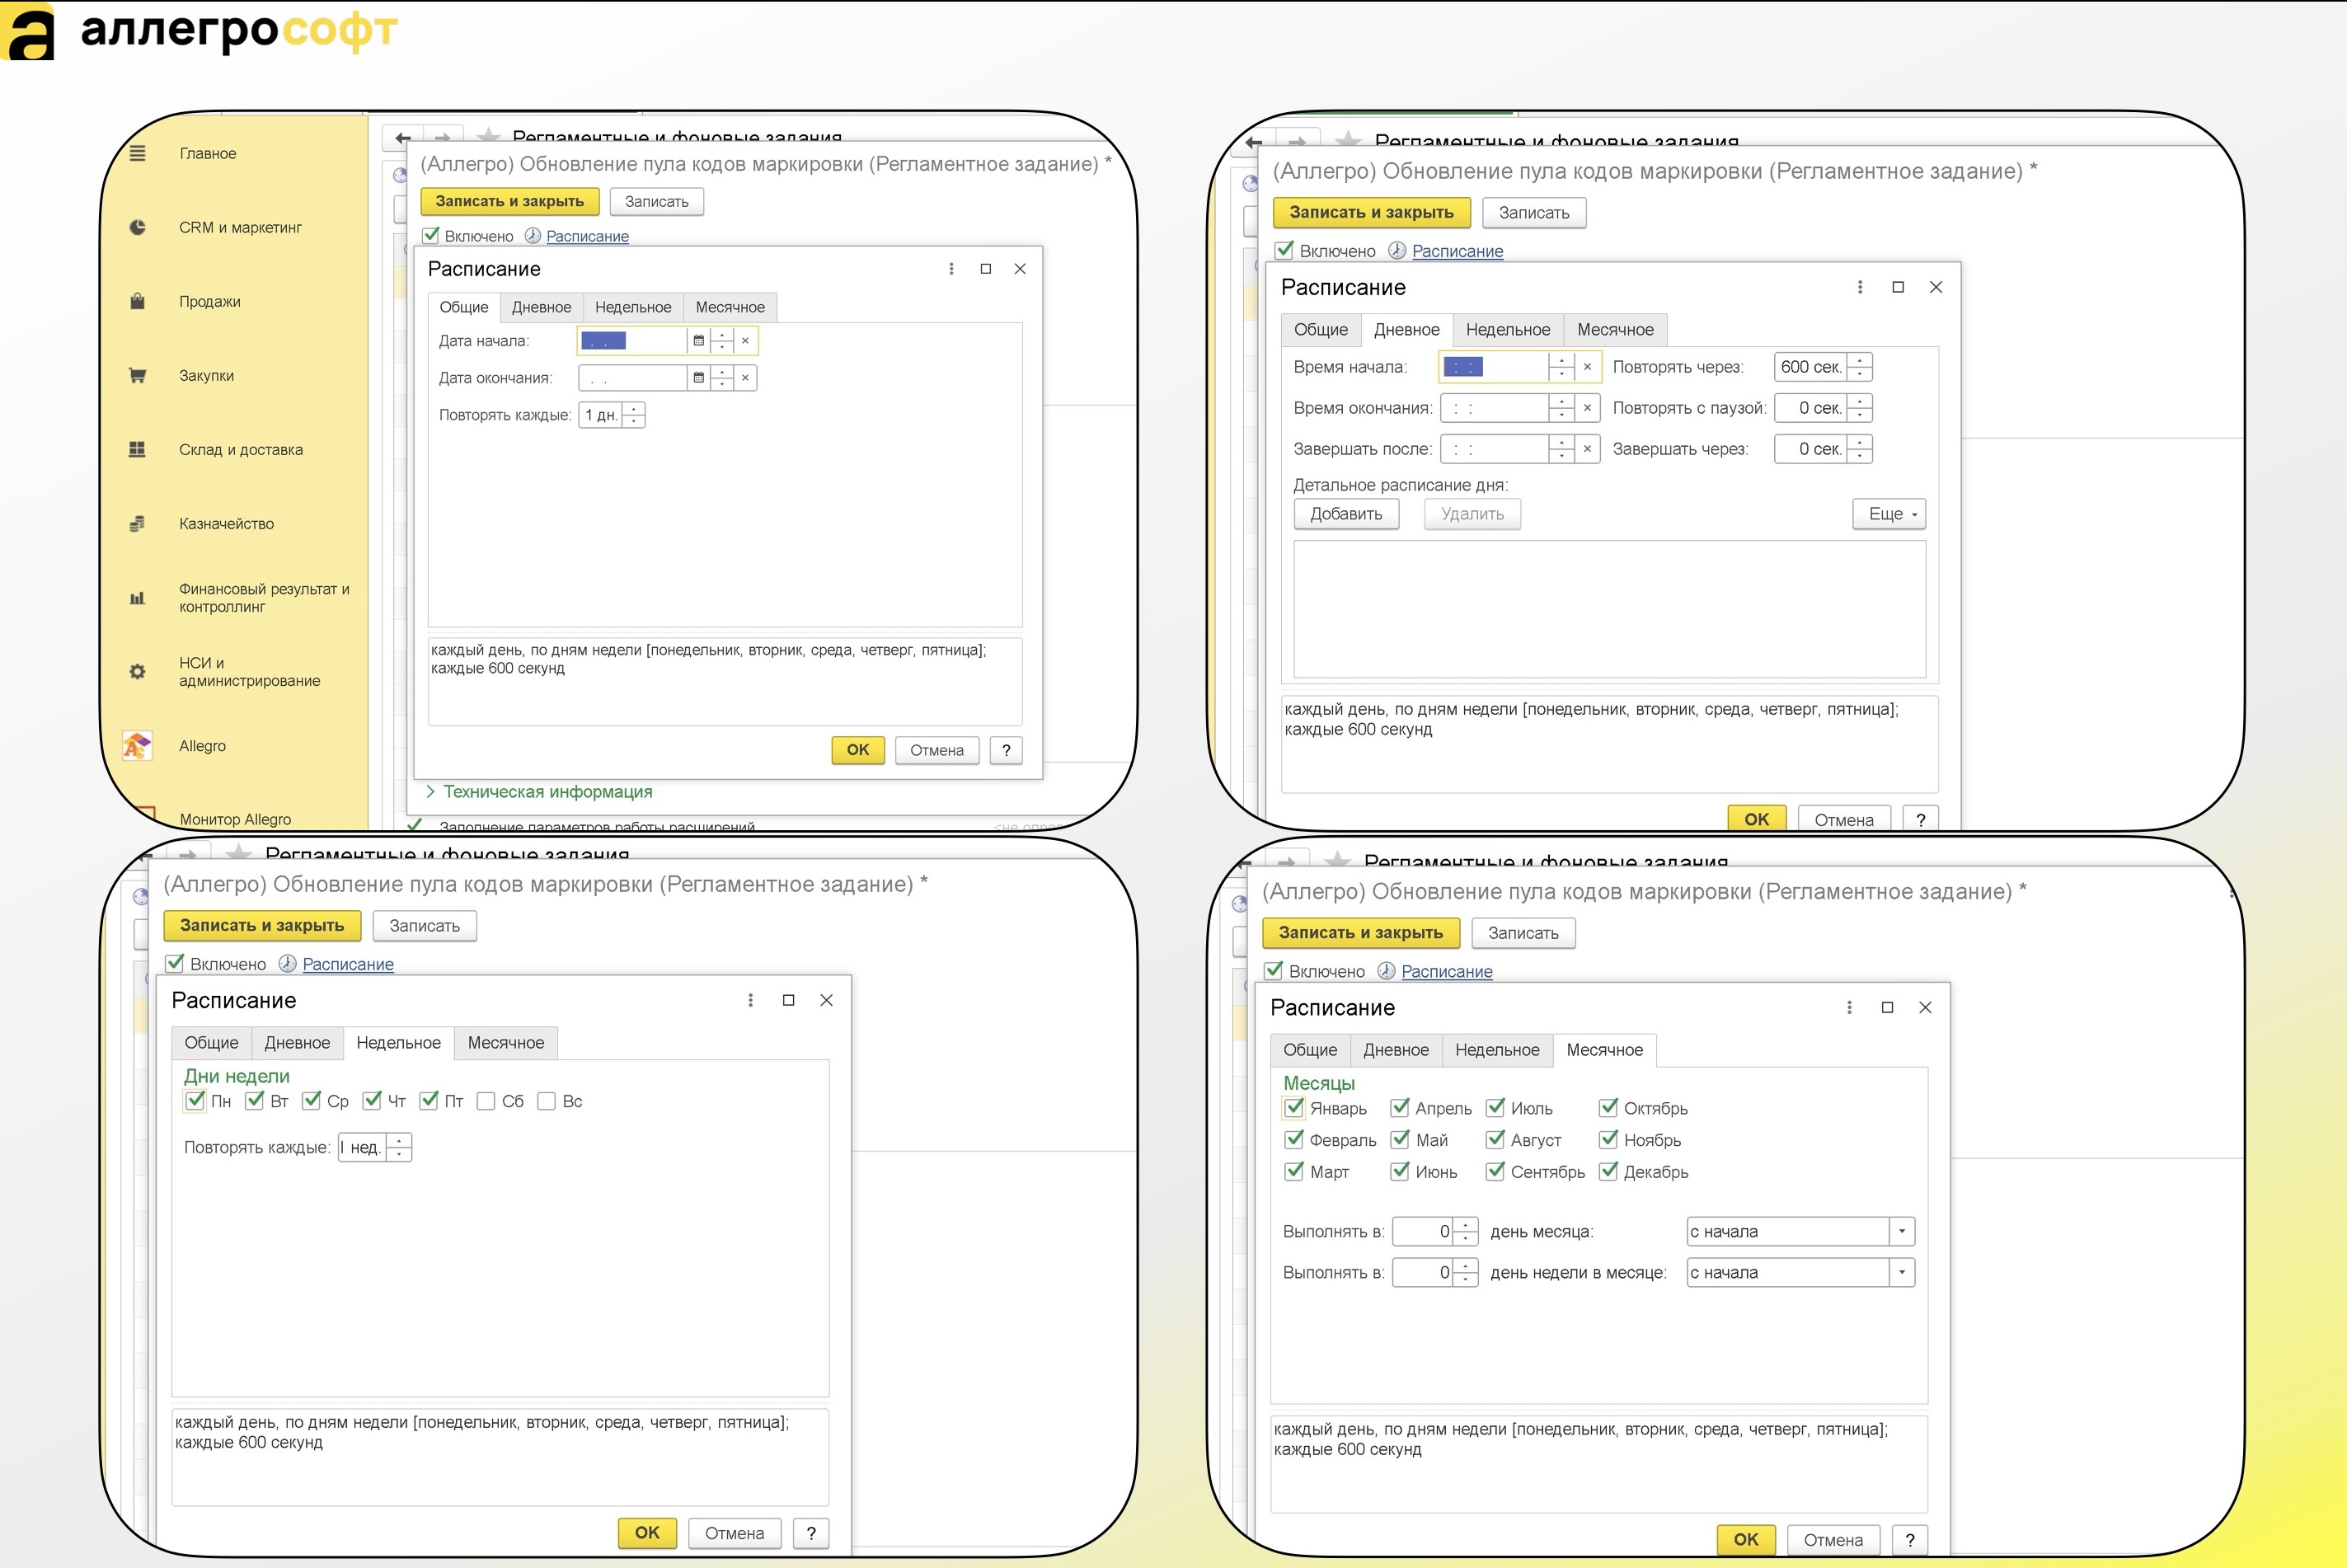Click the CRM и маркетинг pie chart icon
The height and width of the screenshot is (1568, 2347).
click(138, 227)
